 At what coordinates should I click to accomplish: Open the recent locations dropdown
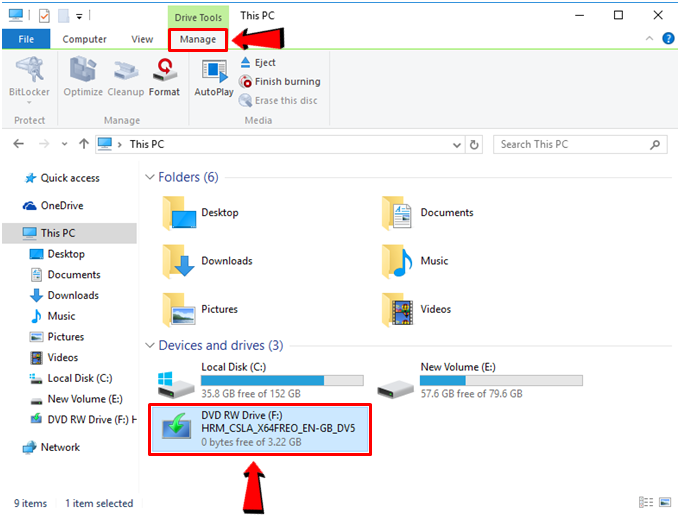pyautogui.click(x=64, y=144)
